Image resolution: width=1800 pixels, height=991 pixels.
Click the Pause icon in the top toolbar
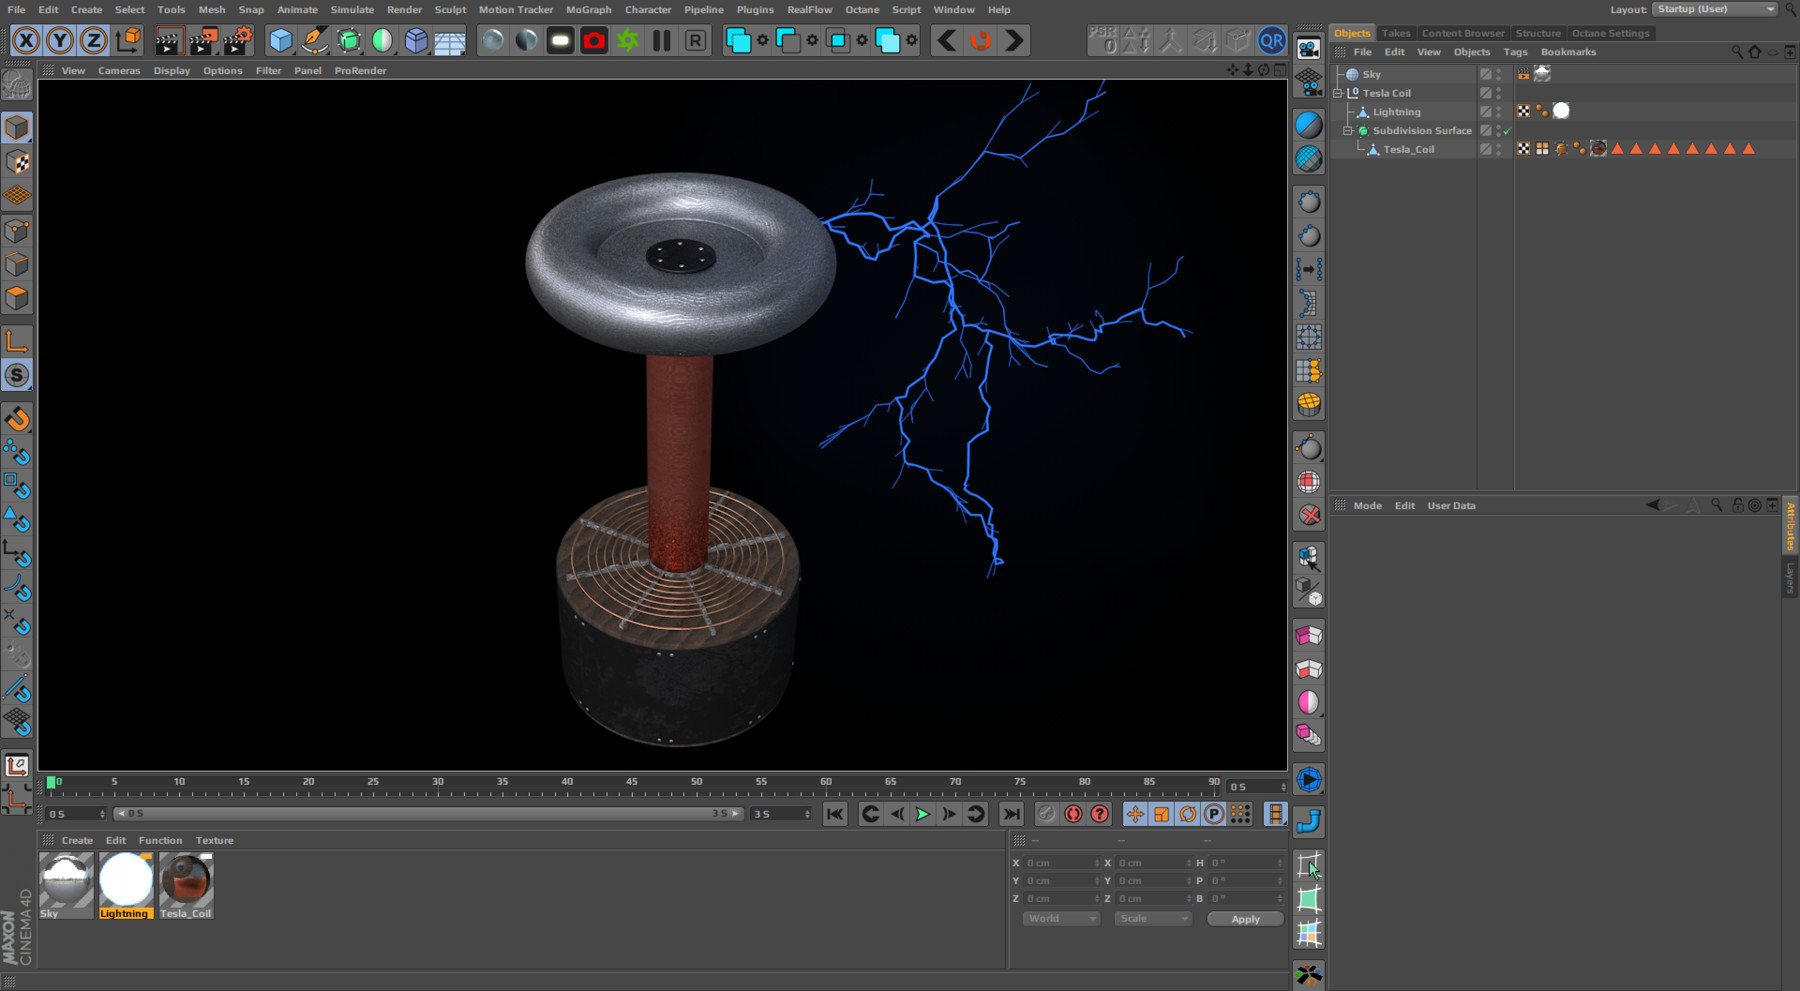[661, 40]
